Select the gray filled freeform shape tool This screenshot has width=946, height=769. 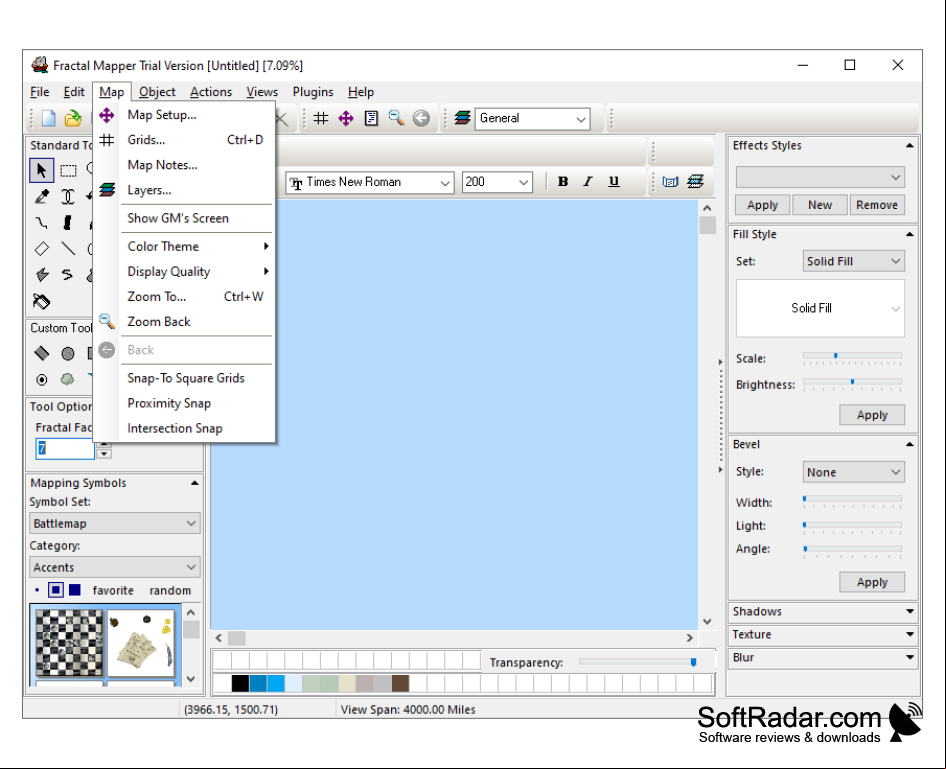(42, 275)
